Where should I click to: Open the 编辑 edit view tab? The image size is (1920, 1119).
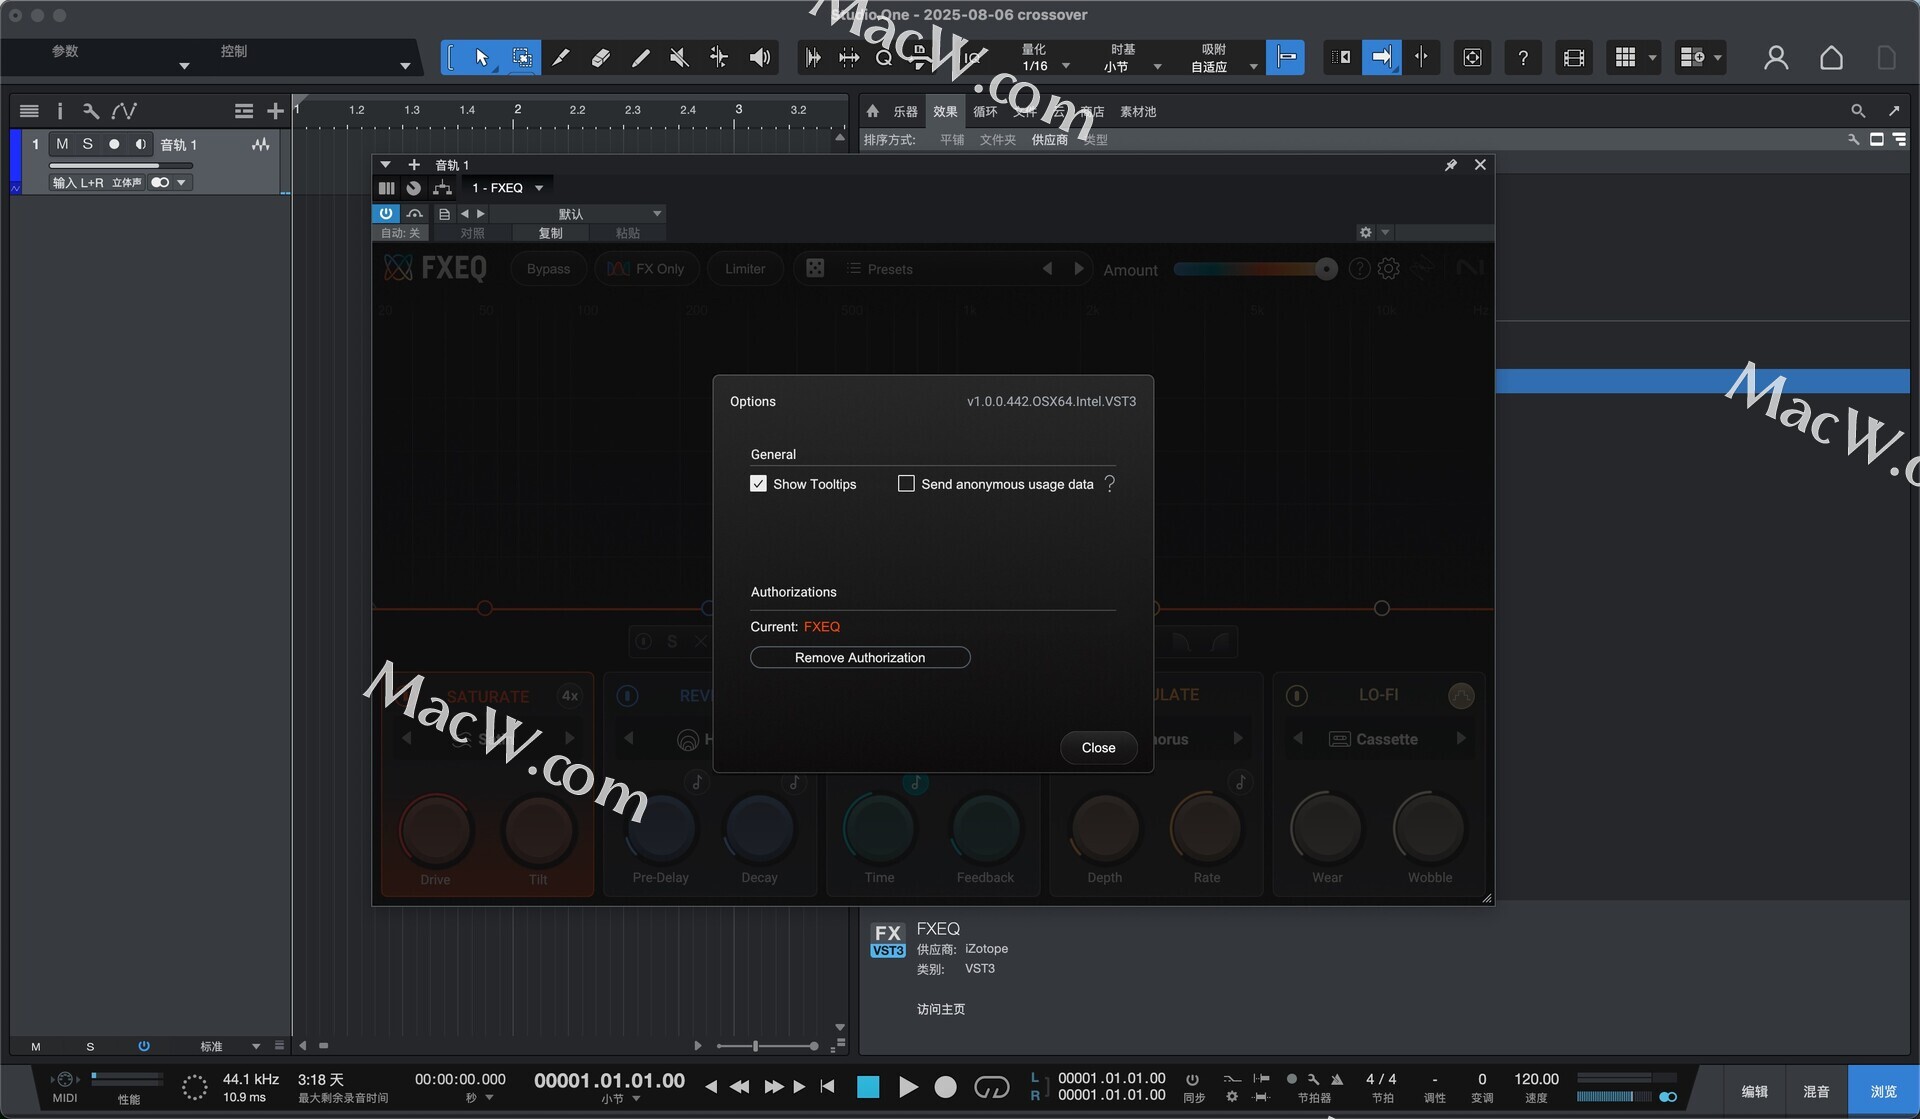(1755, 1091)
